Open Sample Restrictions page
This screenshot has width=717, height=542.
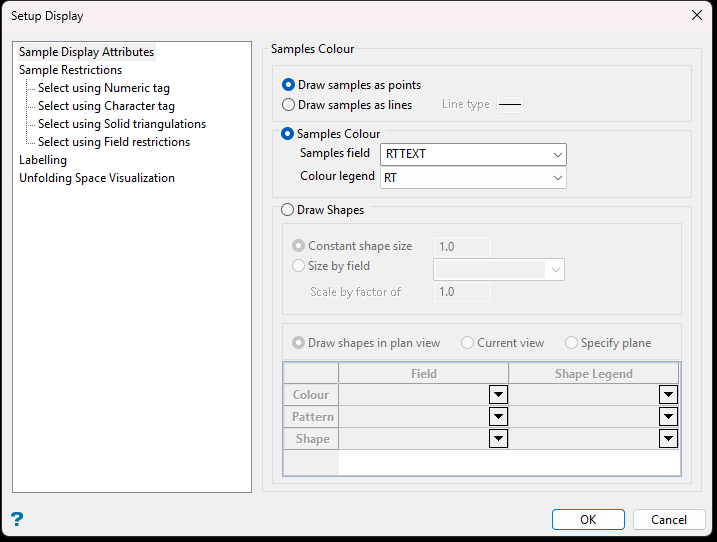(70, 70)
